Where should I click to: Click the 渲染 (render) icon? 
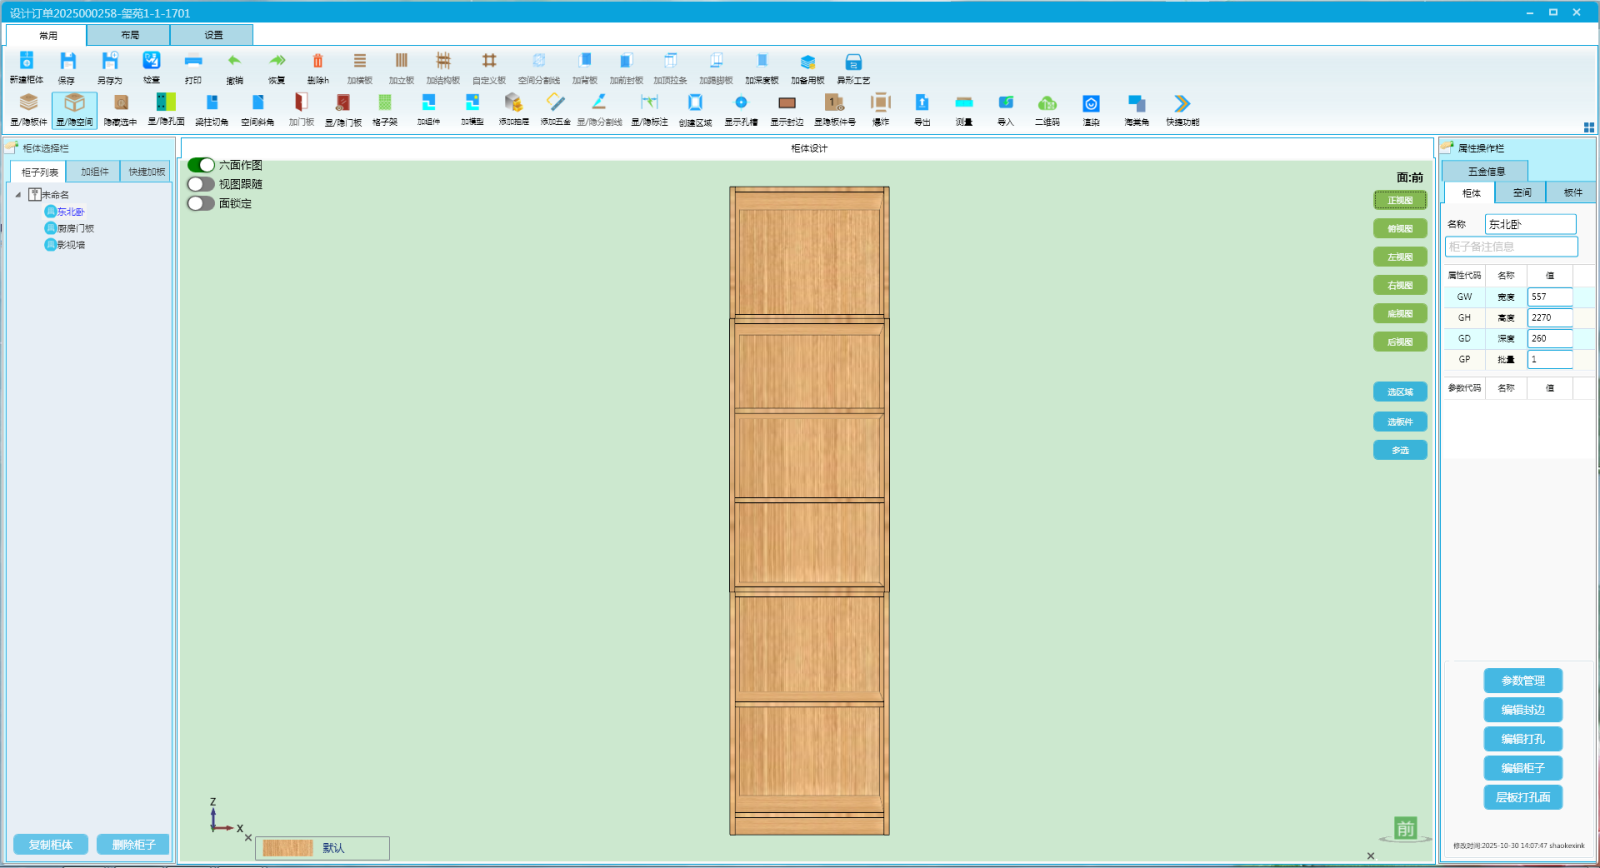(1091, 104)
